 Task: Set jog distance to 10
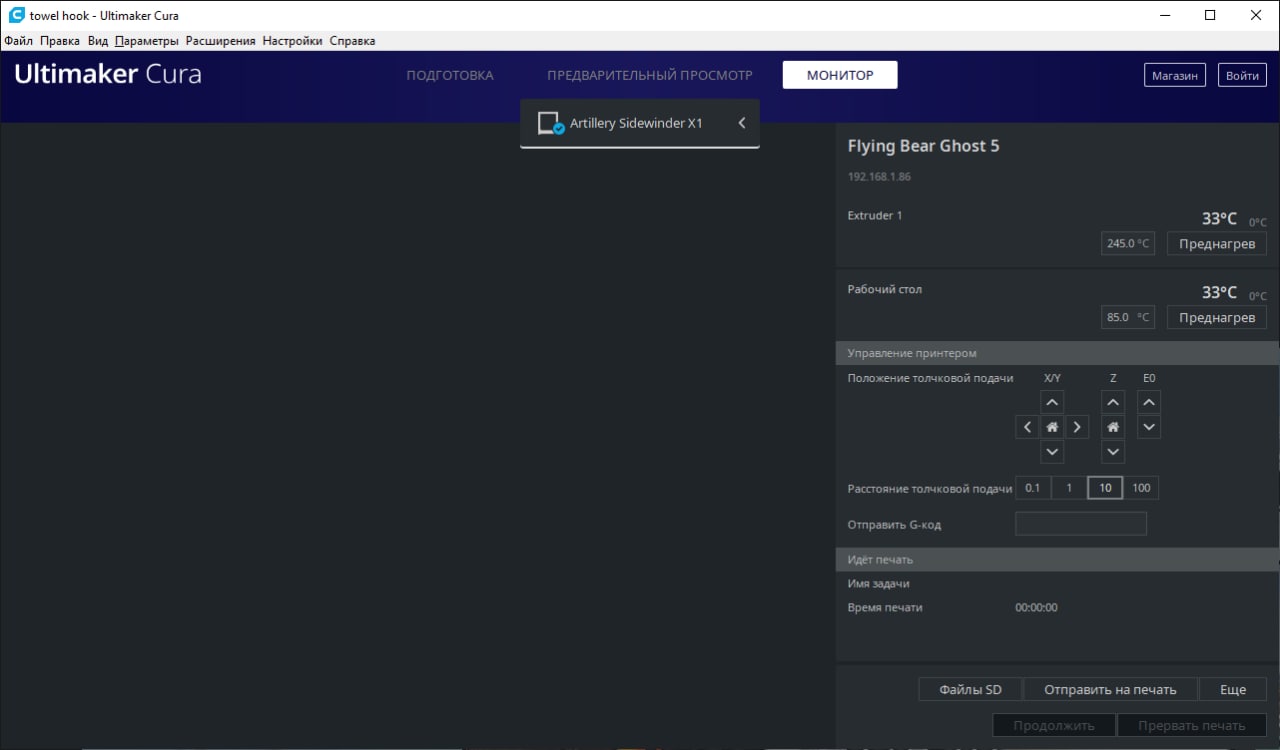pos(1105,488)
